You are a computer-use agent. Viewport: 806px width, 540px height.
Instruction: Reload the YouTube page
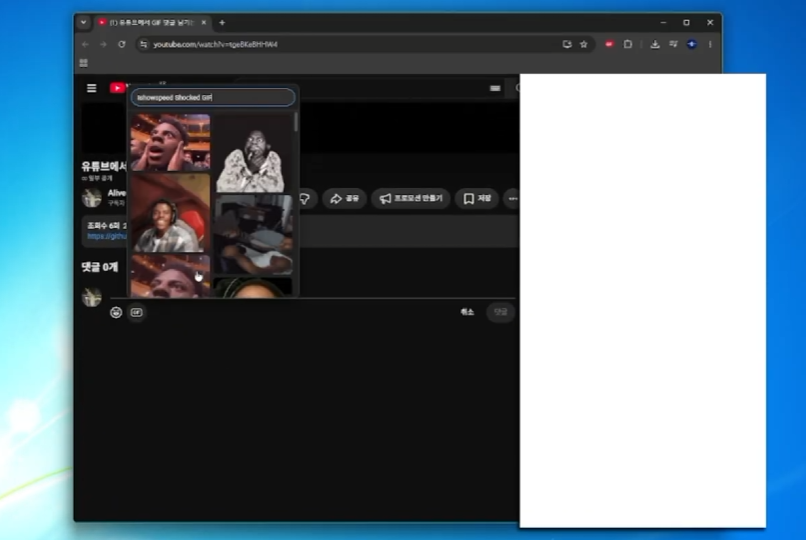click(122, 45)
